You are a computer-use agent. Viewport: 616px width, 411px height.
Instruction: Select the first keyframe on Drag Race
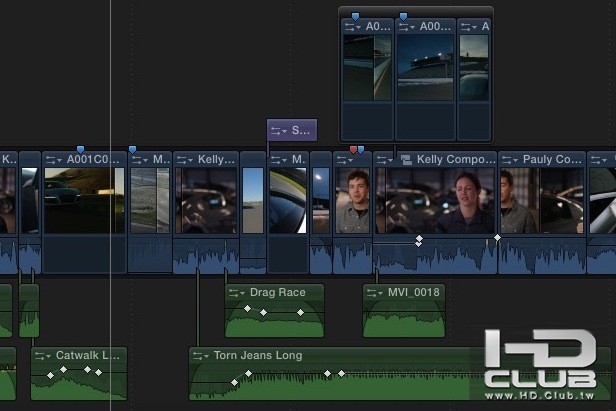[x=247, y=308]
